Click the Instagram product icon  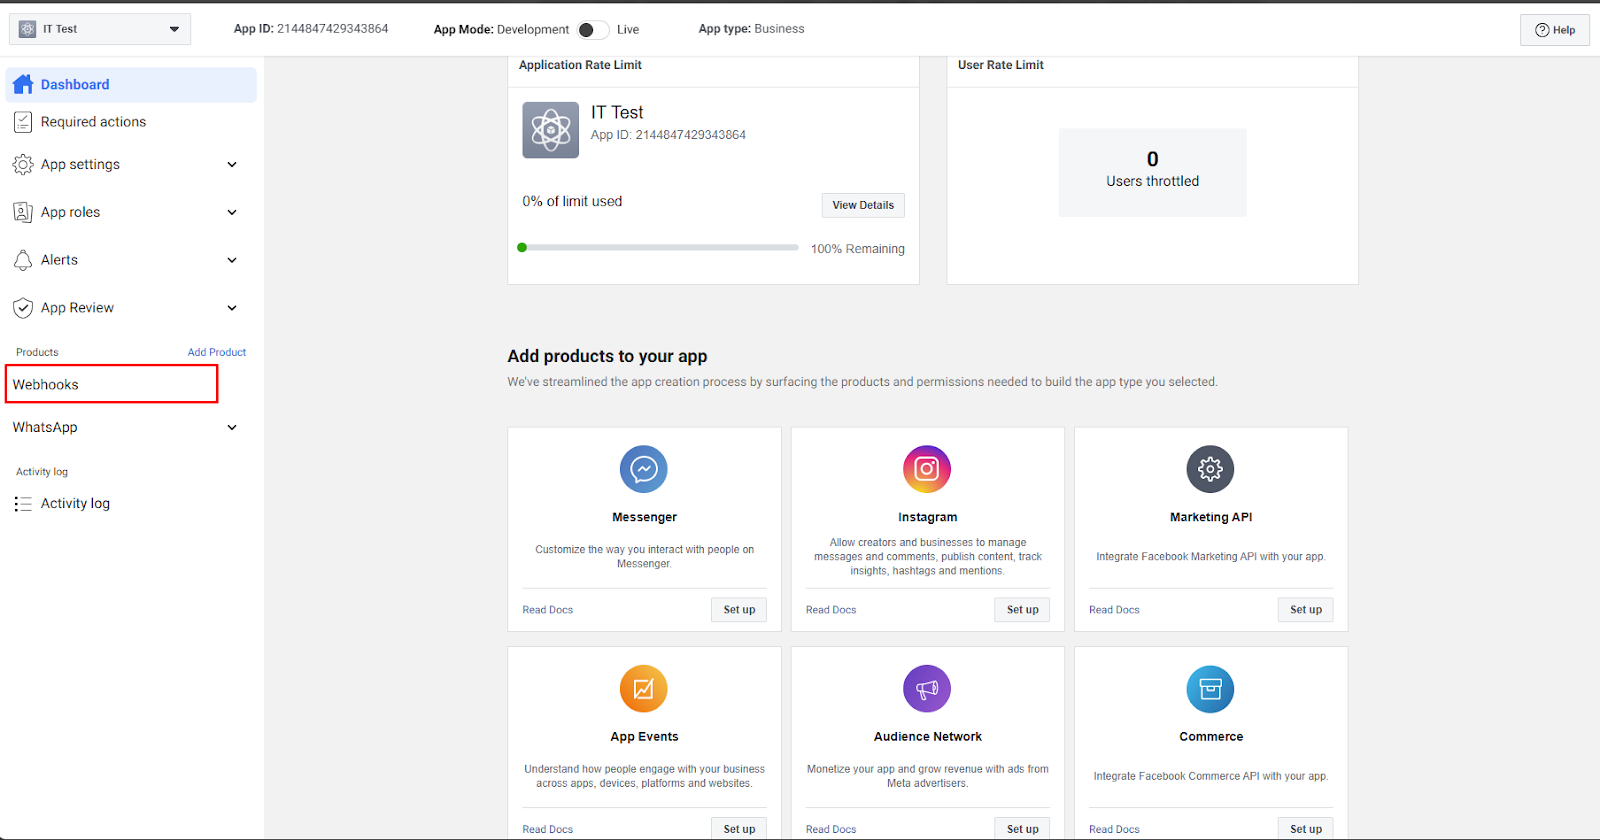click(x=927, y=469)
